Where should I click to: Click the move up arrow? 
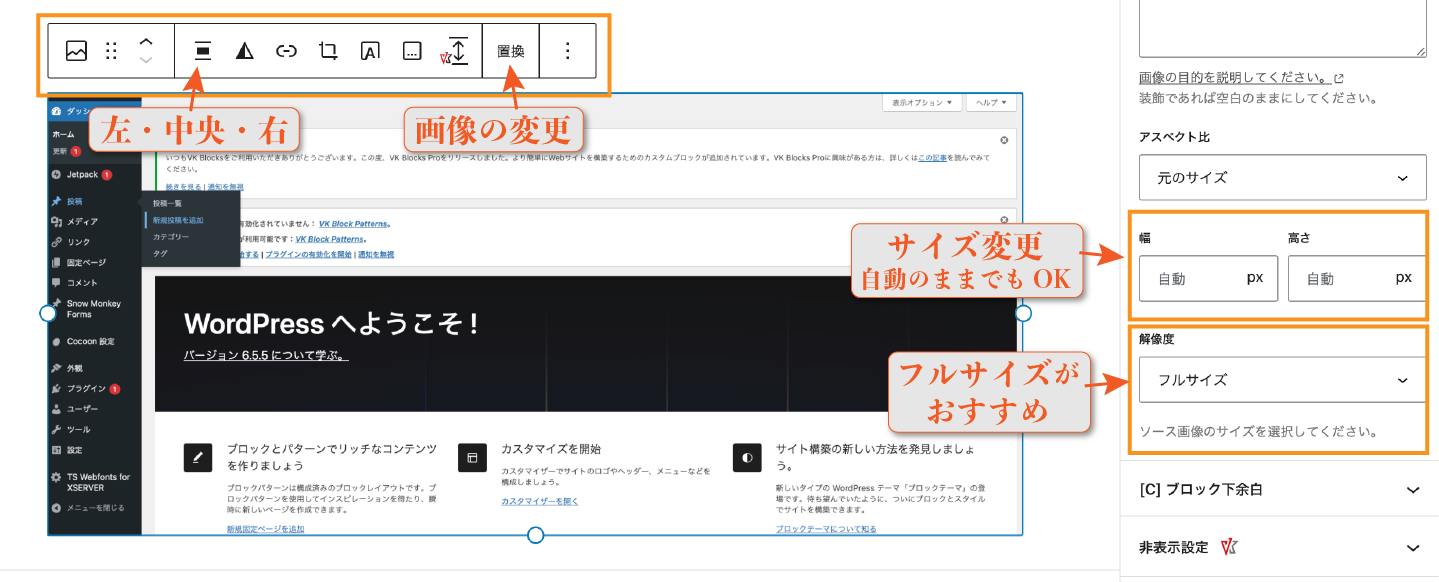(146, 42)
